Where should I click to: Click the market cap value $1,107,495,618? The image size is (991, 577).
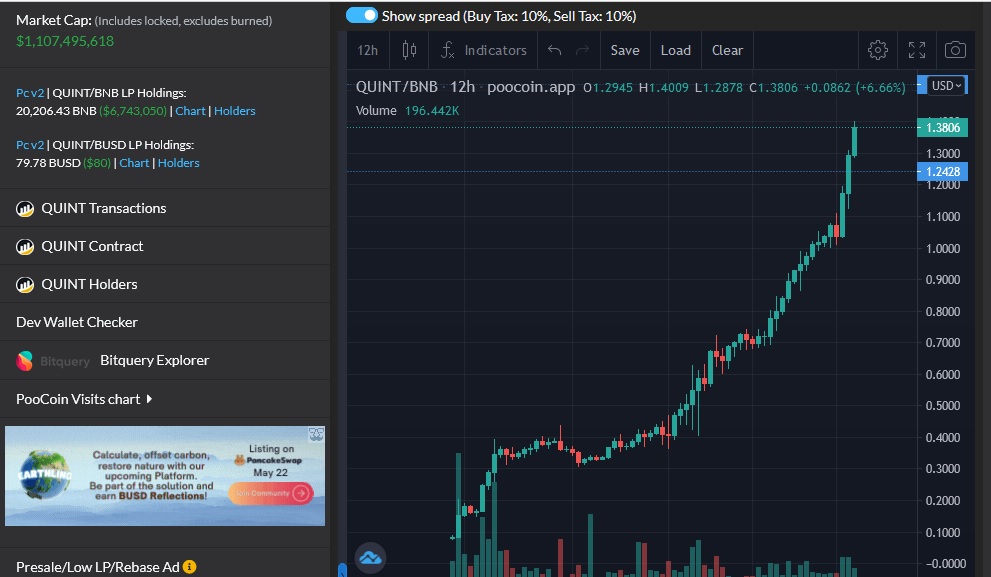point(65,41)
